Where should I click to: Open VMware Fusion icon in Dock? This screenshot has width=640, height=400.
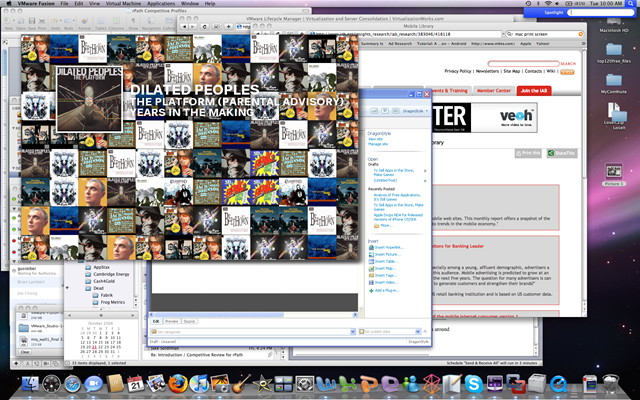pos(516,384)
